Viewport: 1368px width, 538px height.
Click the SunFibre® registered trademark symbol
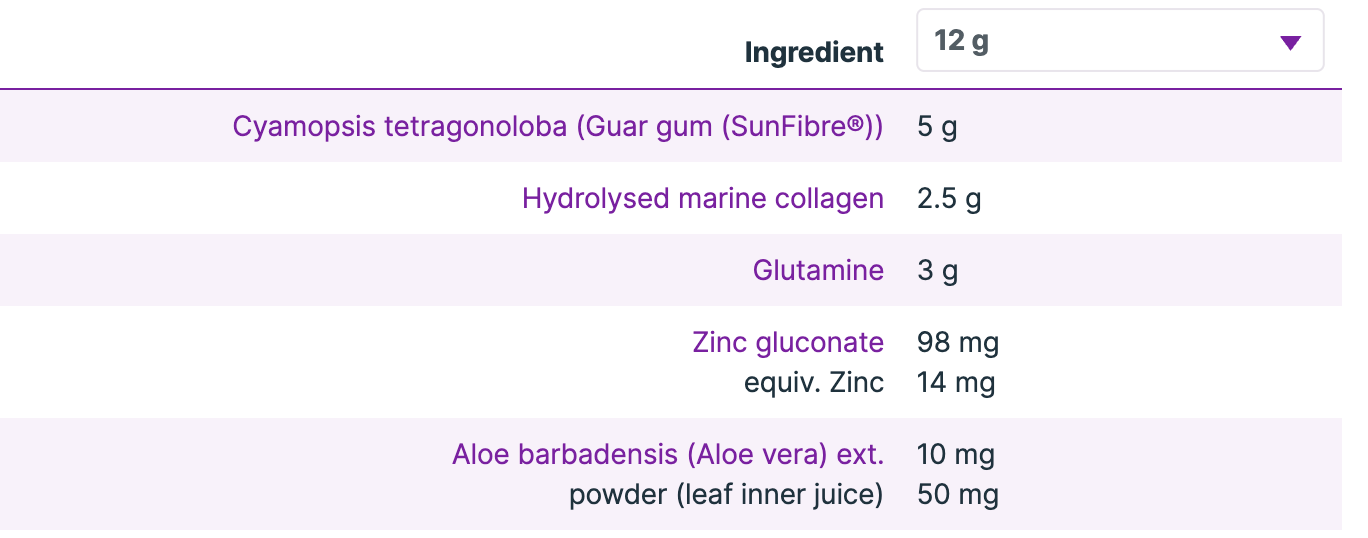[855, 126]
